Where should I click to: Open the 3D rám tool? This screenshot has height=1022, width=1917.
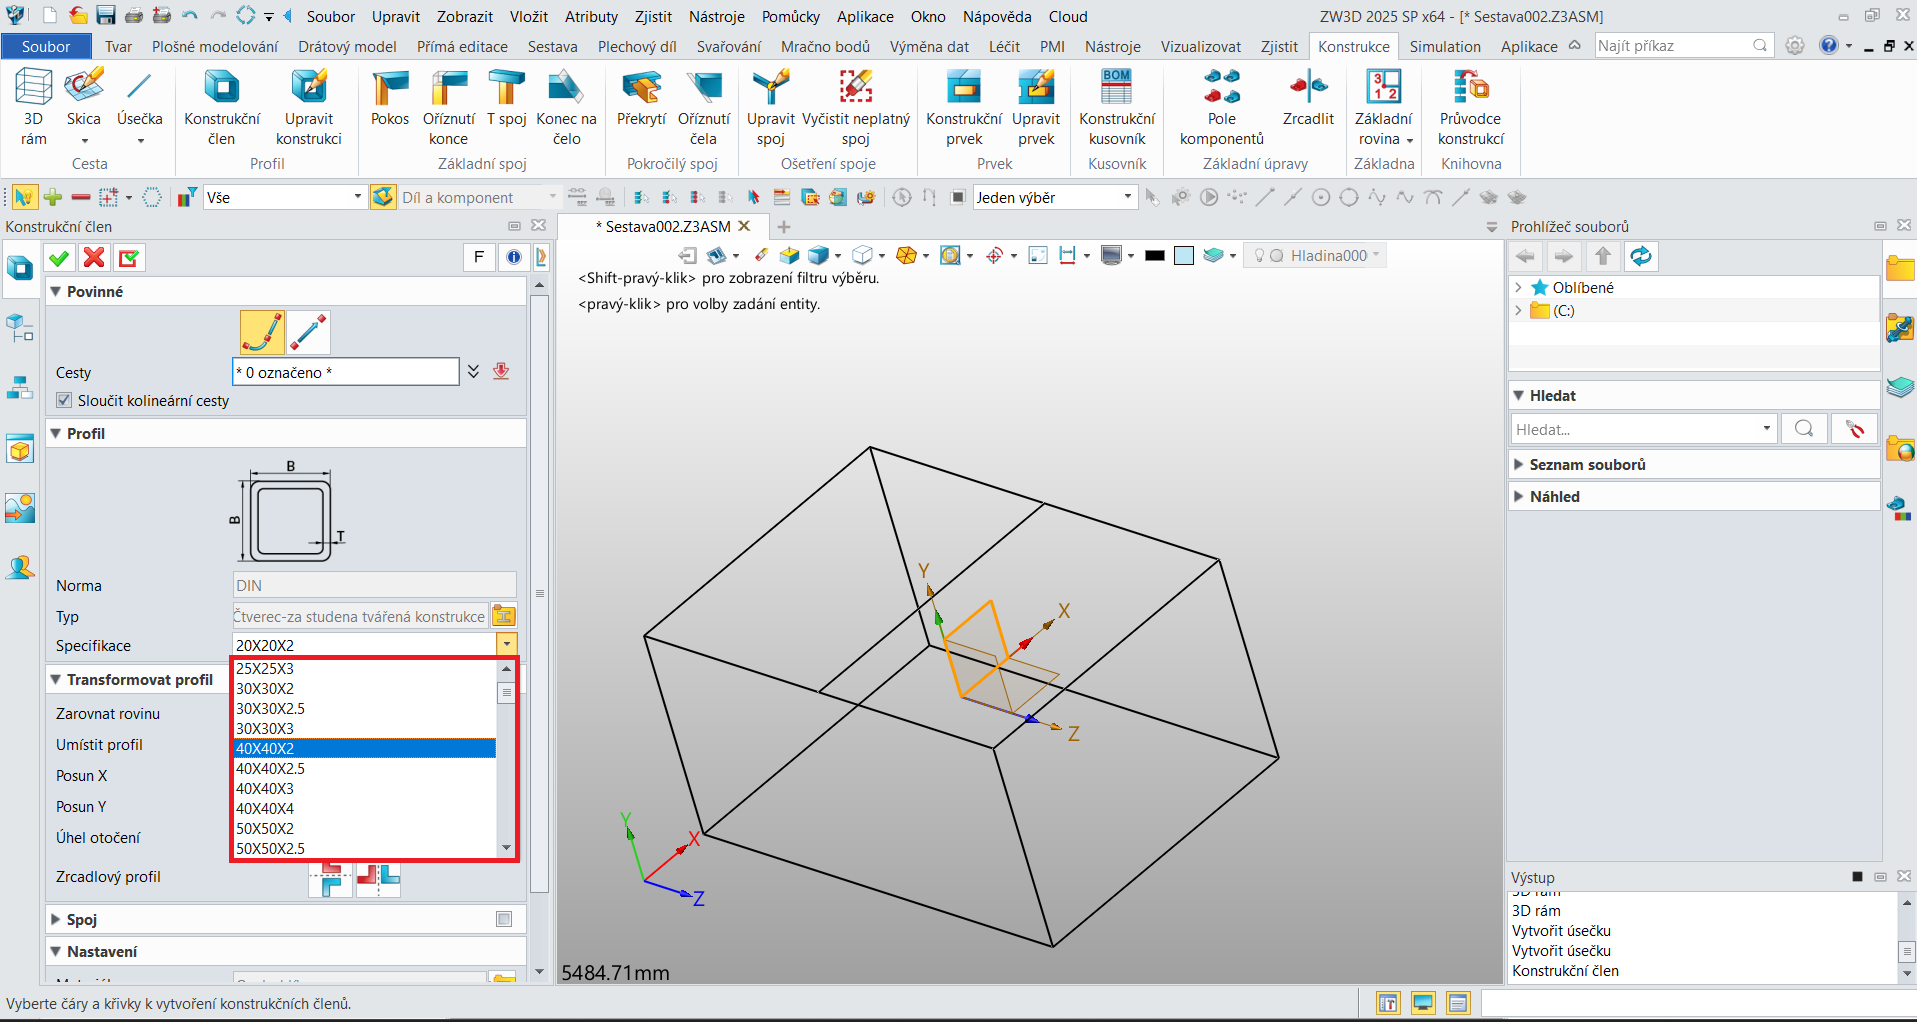pyautogui.click(x=33, y=107)
